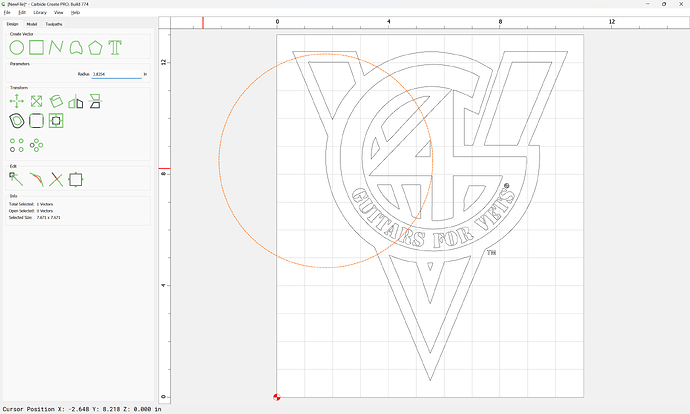690x414 pixels.
Task: Click the Carbide Create title bar app icon
Action: pyautogui.click(x=4, y=4)
